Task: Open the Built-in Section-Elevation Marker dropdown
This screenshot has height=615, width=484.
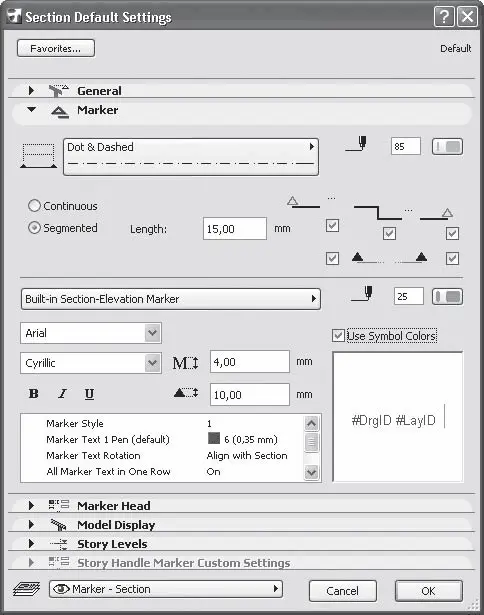Action: pyautogui.click(x=171, y=299)
